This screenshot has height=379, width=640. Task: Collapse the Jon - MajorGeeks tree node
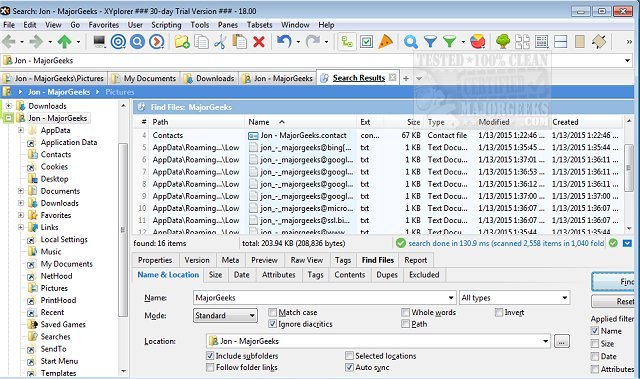coord(8,118)
